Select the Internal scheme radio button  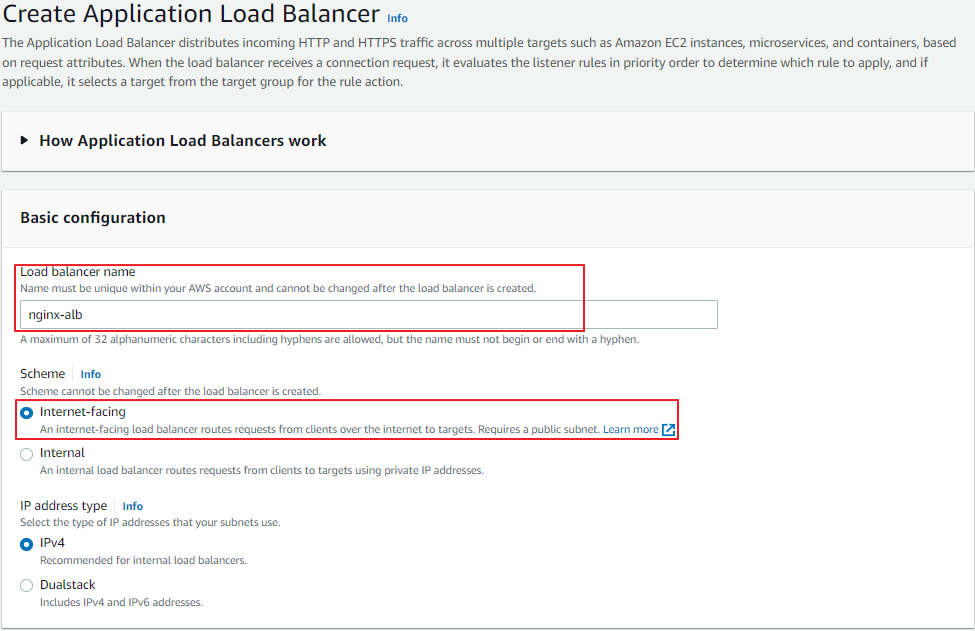tap(26, 454)
